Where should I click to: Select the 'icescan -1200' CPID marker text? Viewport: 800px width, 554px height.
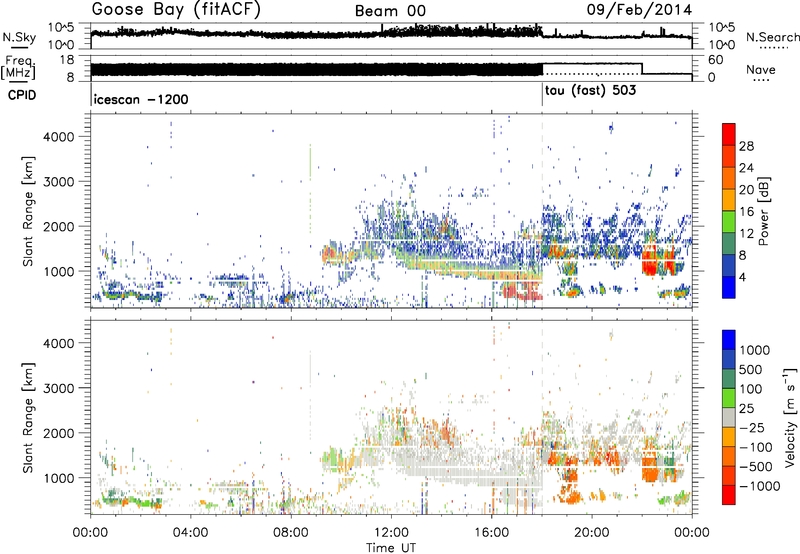point(141,99)
